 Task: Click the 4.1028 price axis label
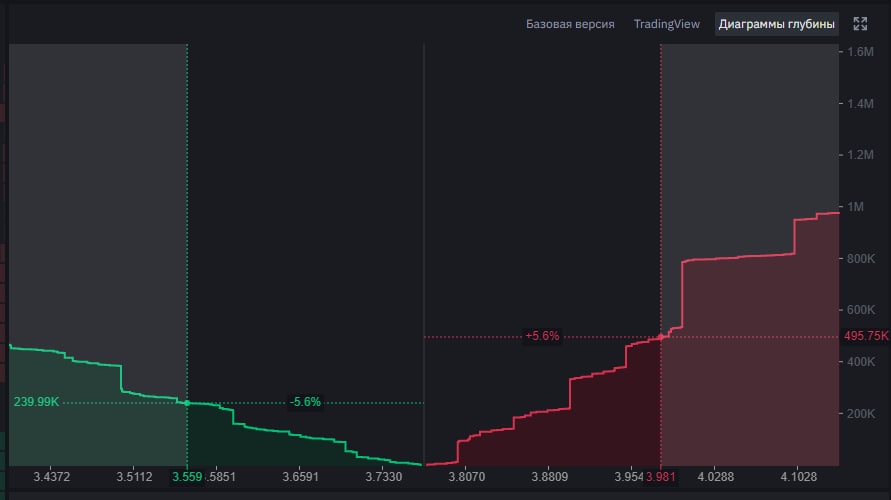pos(798,477)
